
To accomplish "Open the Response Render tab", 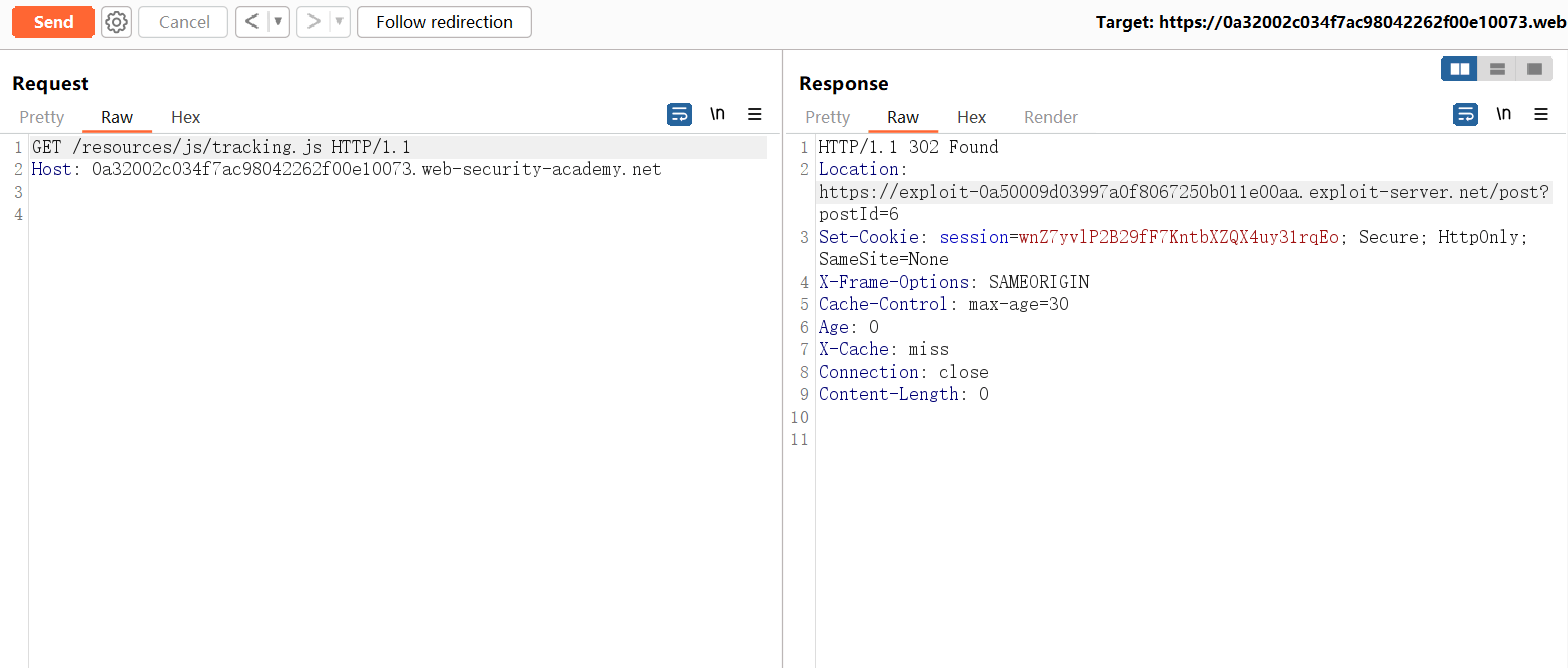I will [1050, 117].
